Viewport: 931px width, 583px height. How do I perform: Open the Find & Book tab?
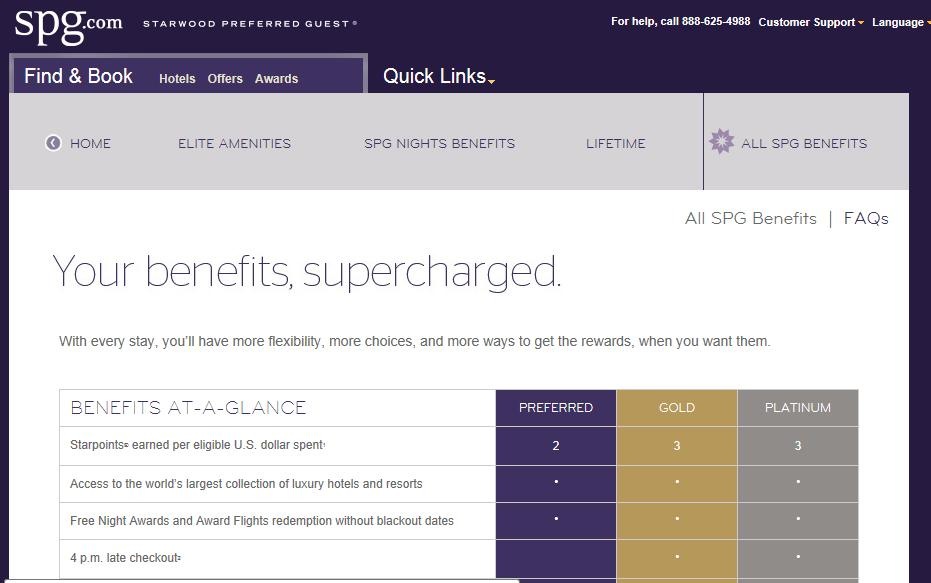click(78, 76)
